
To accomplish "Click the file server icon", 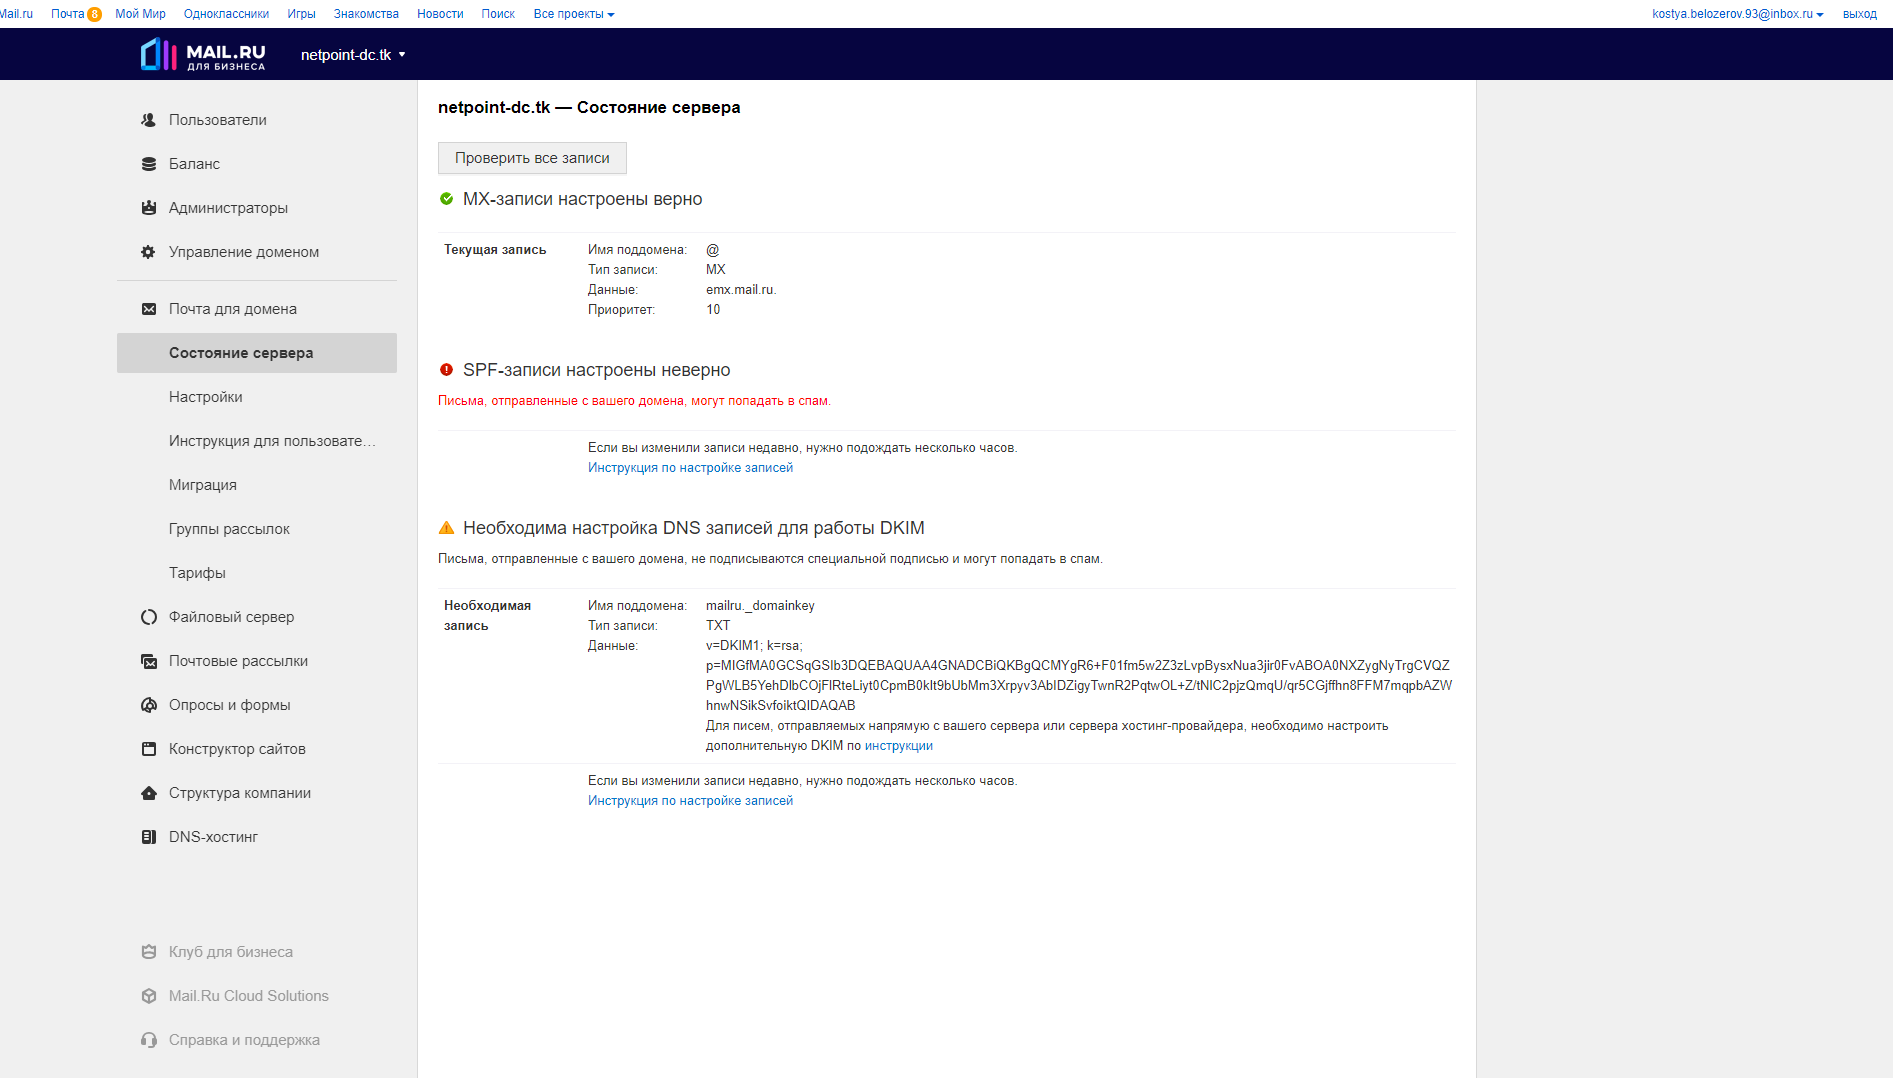I will 149,617.
